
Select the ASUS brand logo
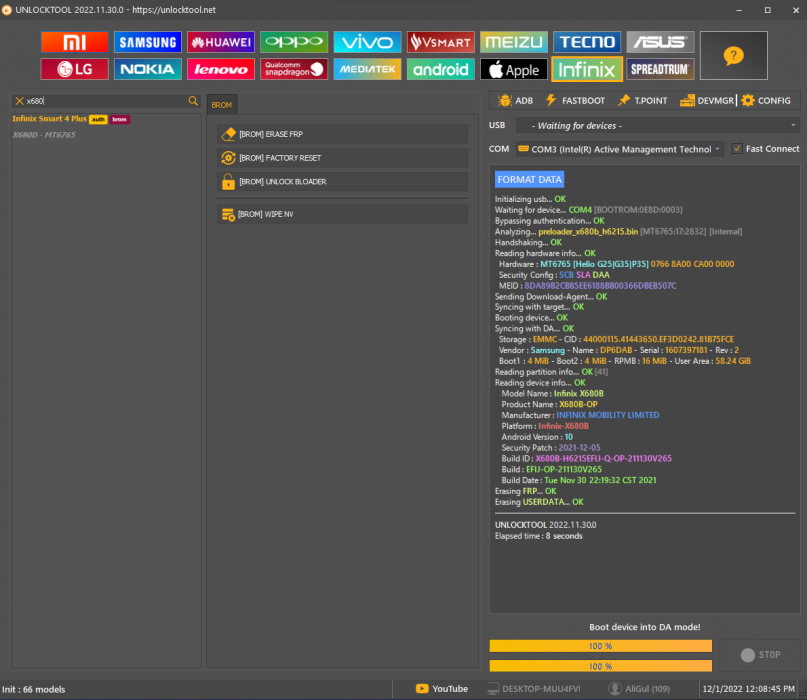pos(660,42)
